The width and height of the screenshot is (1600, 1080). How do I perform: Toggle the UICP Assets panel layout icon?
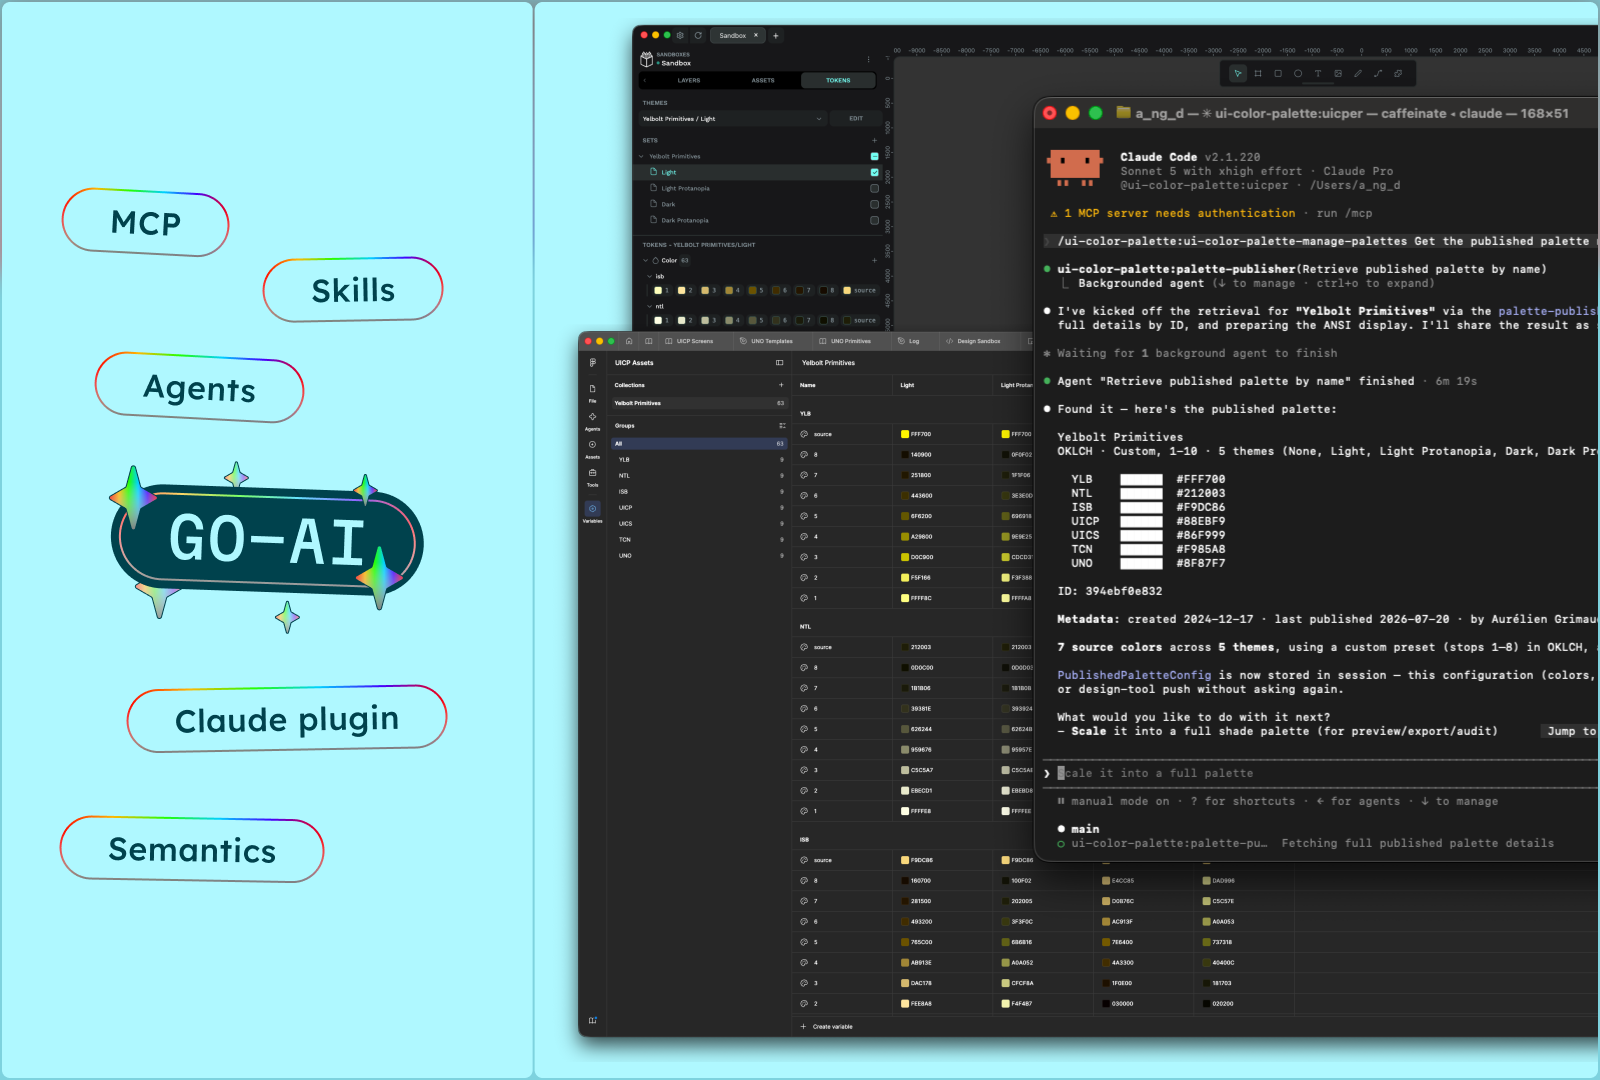click(780, 363)
